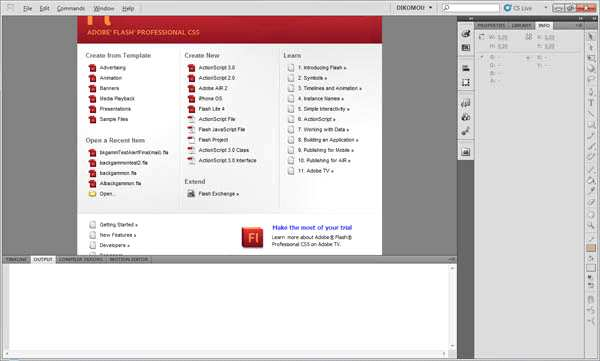Open the Help menu
Viewport: 600px width, 361px height.
(128, 8)
